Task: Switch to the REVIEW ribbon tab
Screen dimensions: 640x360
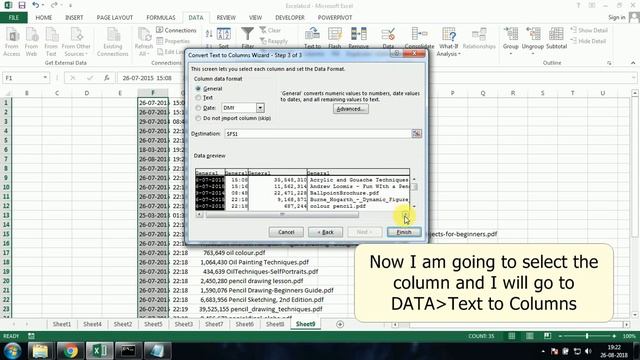Action: pos(226,18)
